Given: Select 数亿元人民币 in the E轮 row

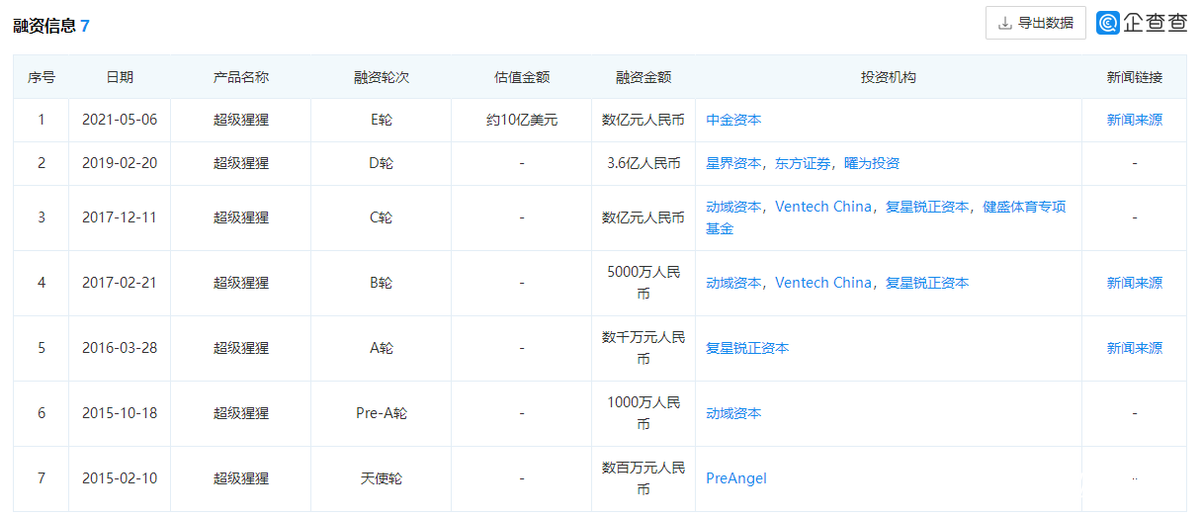Looking at the screenshot, I should tap(644, 120).
